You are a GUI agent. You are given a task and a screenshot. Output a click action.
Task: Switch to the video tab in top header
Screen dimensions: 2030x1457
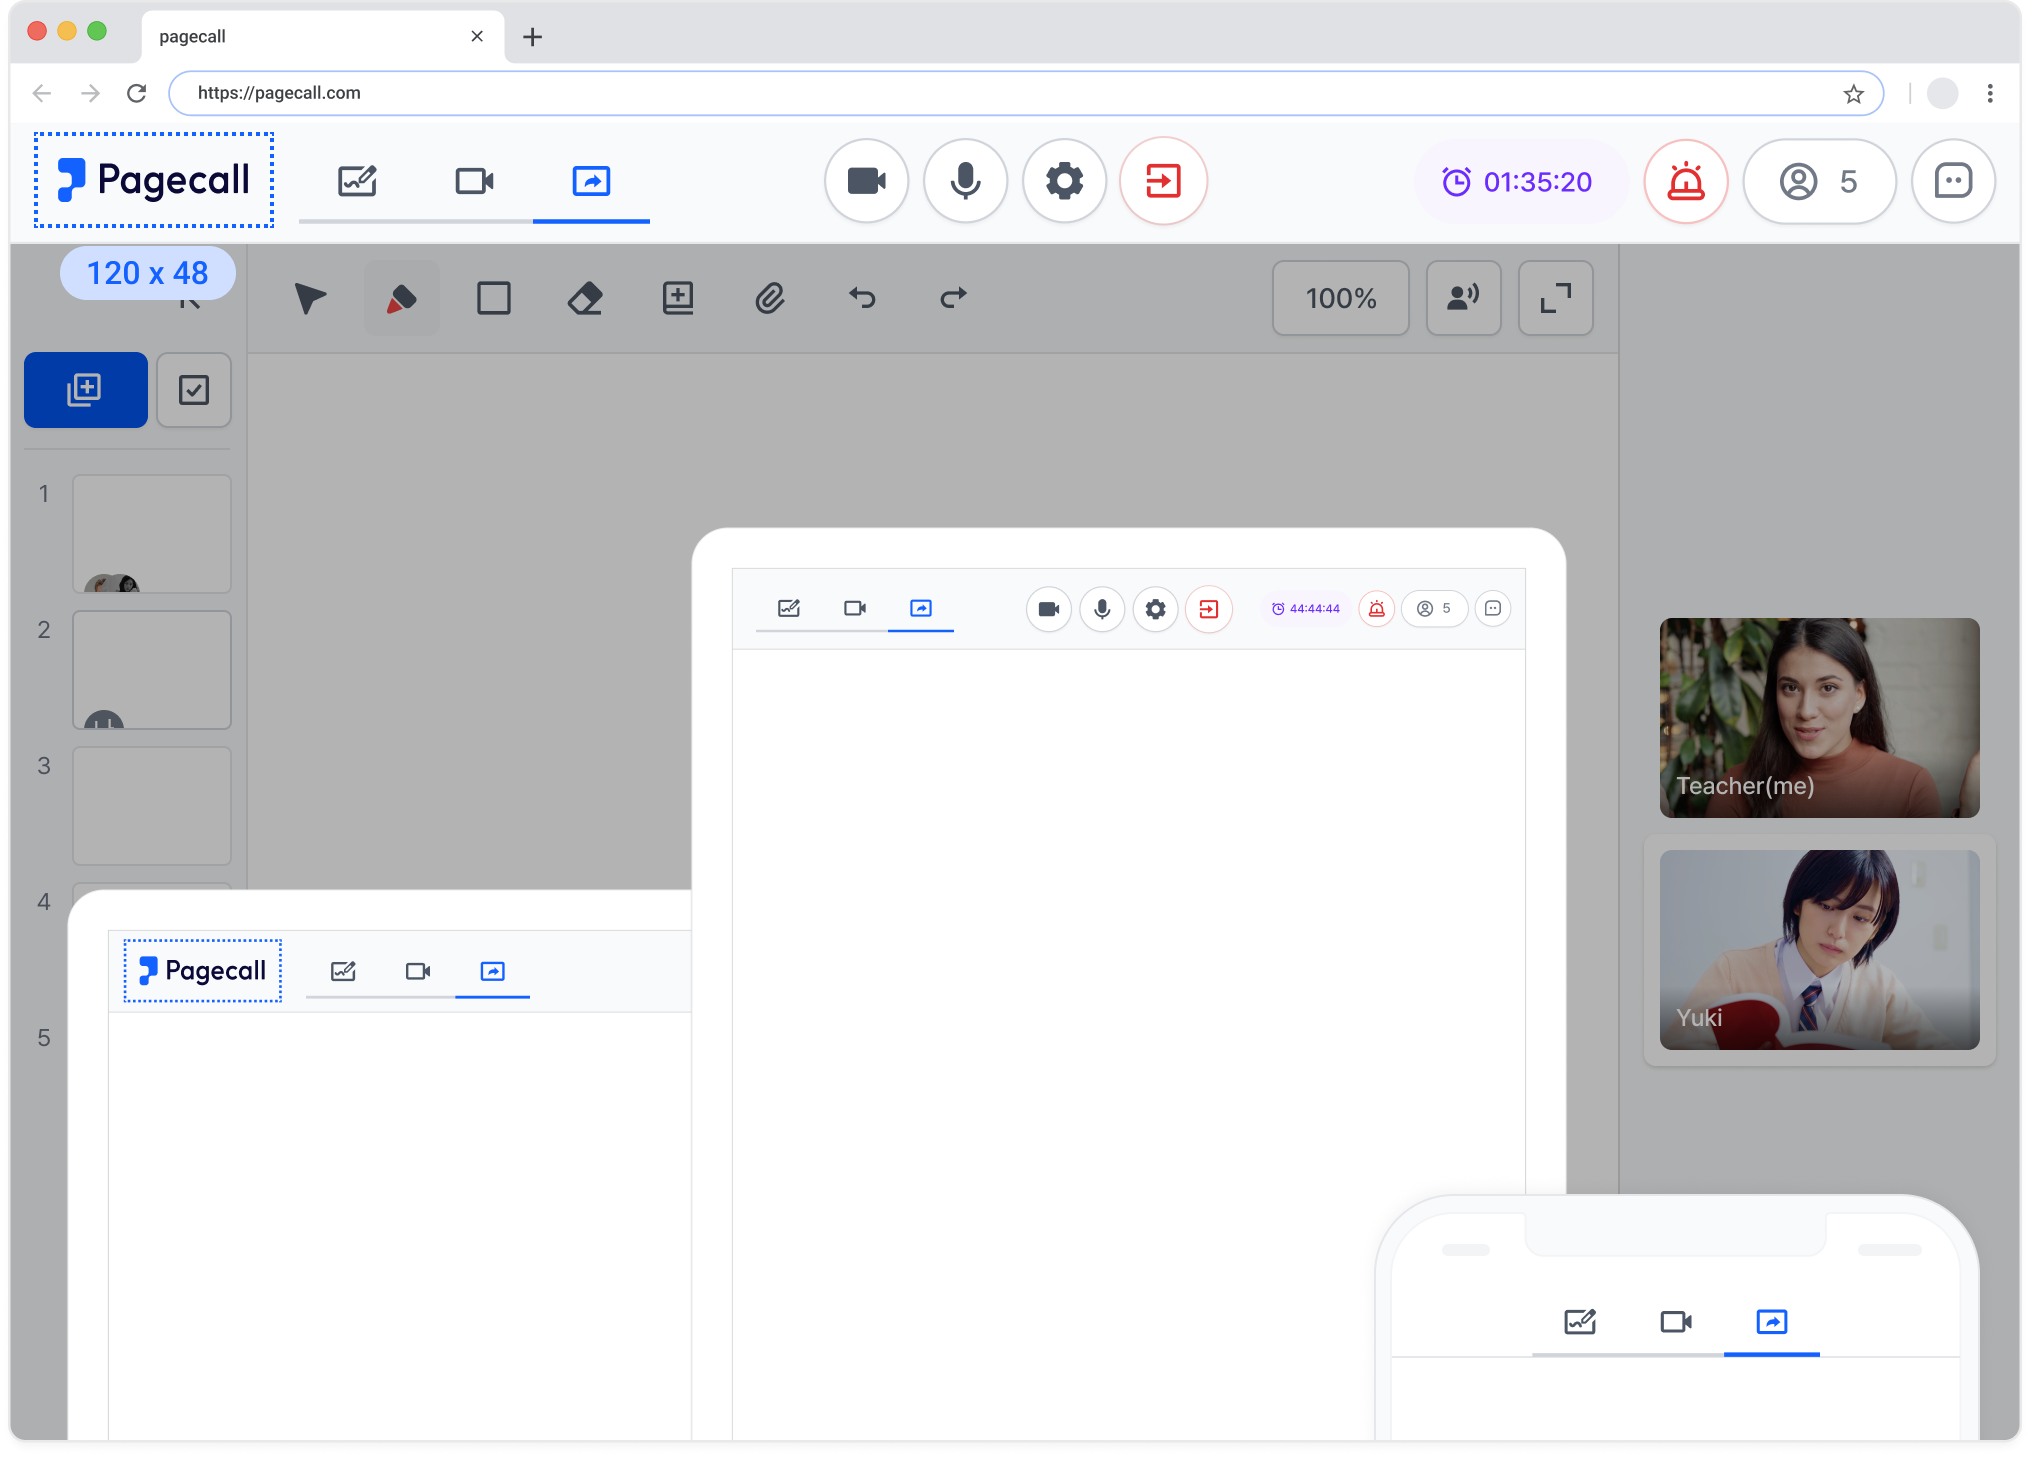click(x=474, y=181)
